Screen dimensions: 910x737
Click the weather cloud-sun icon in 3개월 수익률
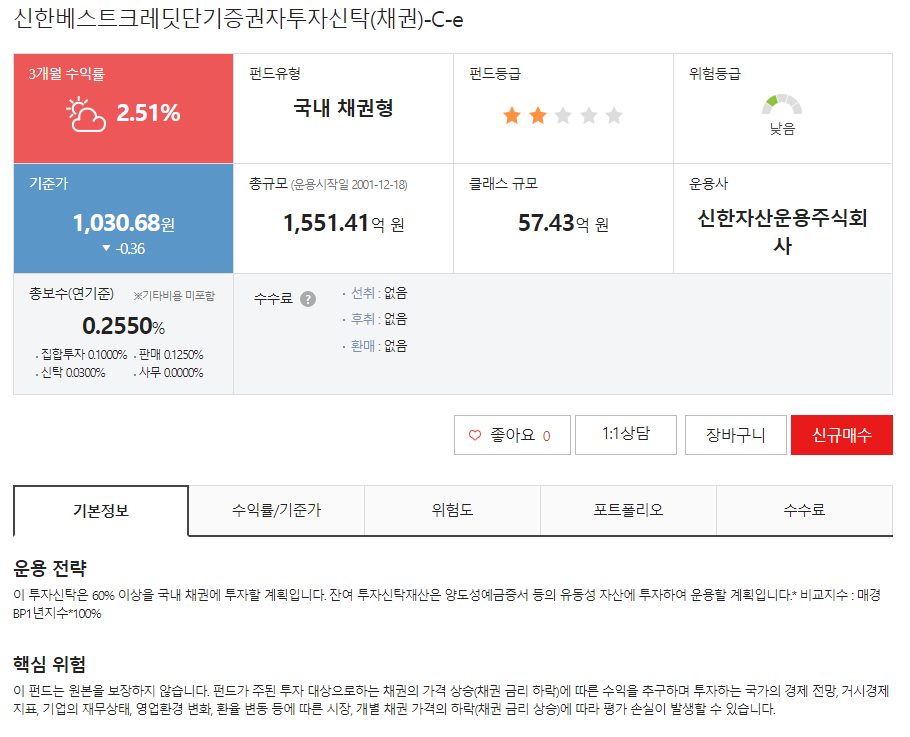86,114
